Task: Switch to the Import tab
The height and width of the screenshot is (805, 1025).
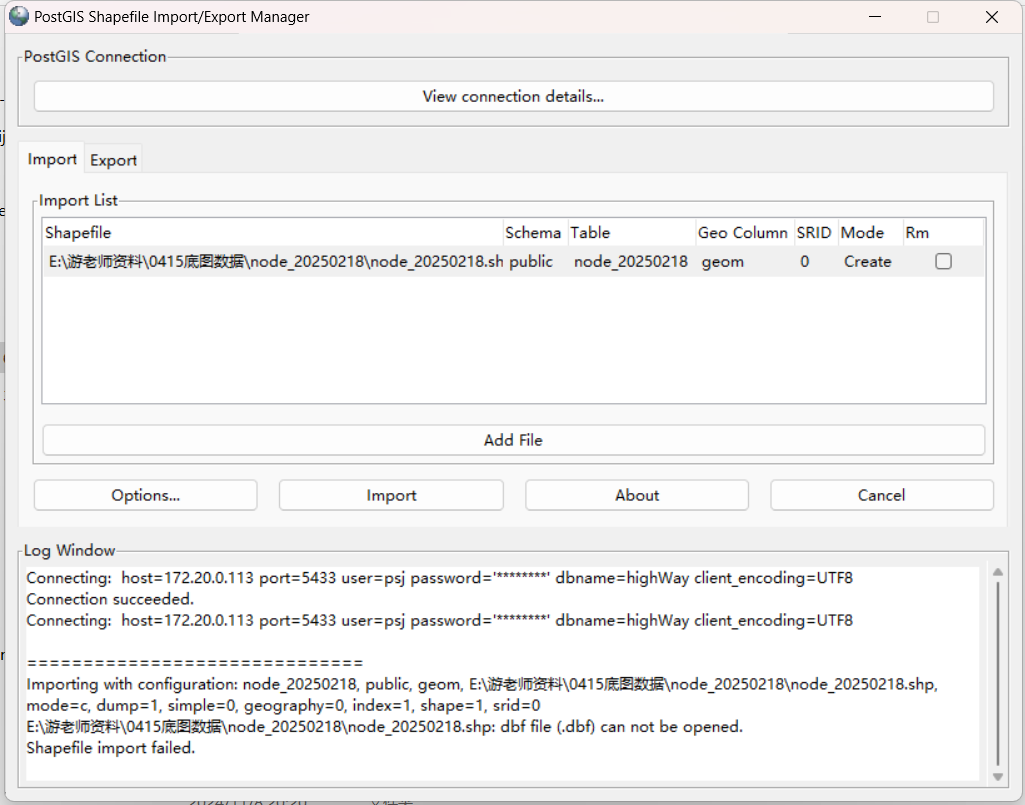Action: 52,159
